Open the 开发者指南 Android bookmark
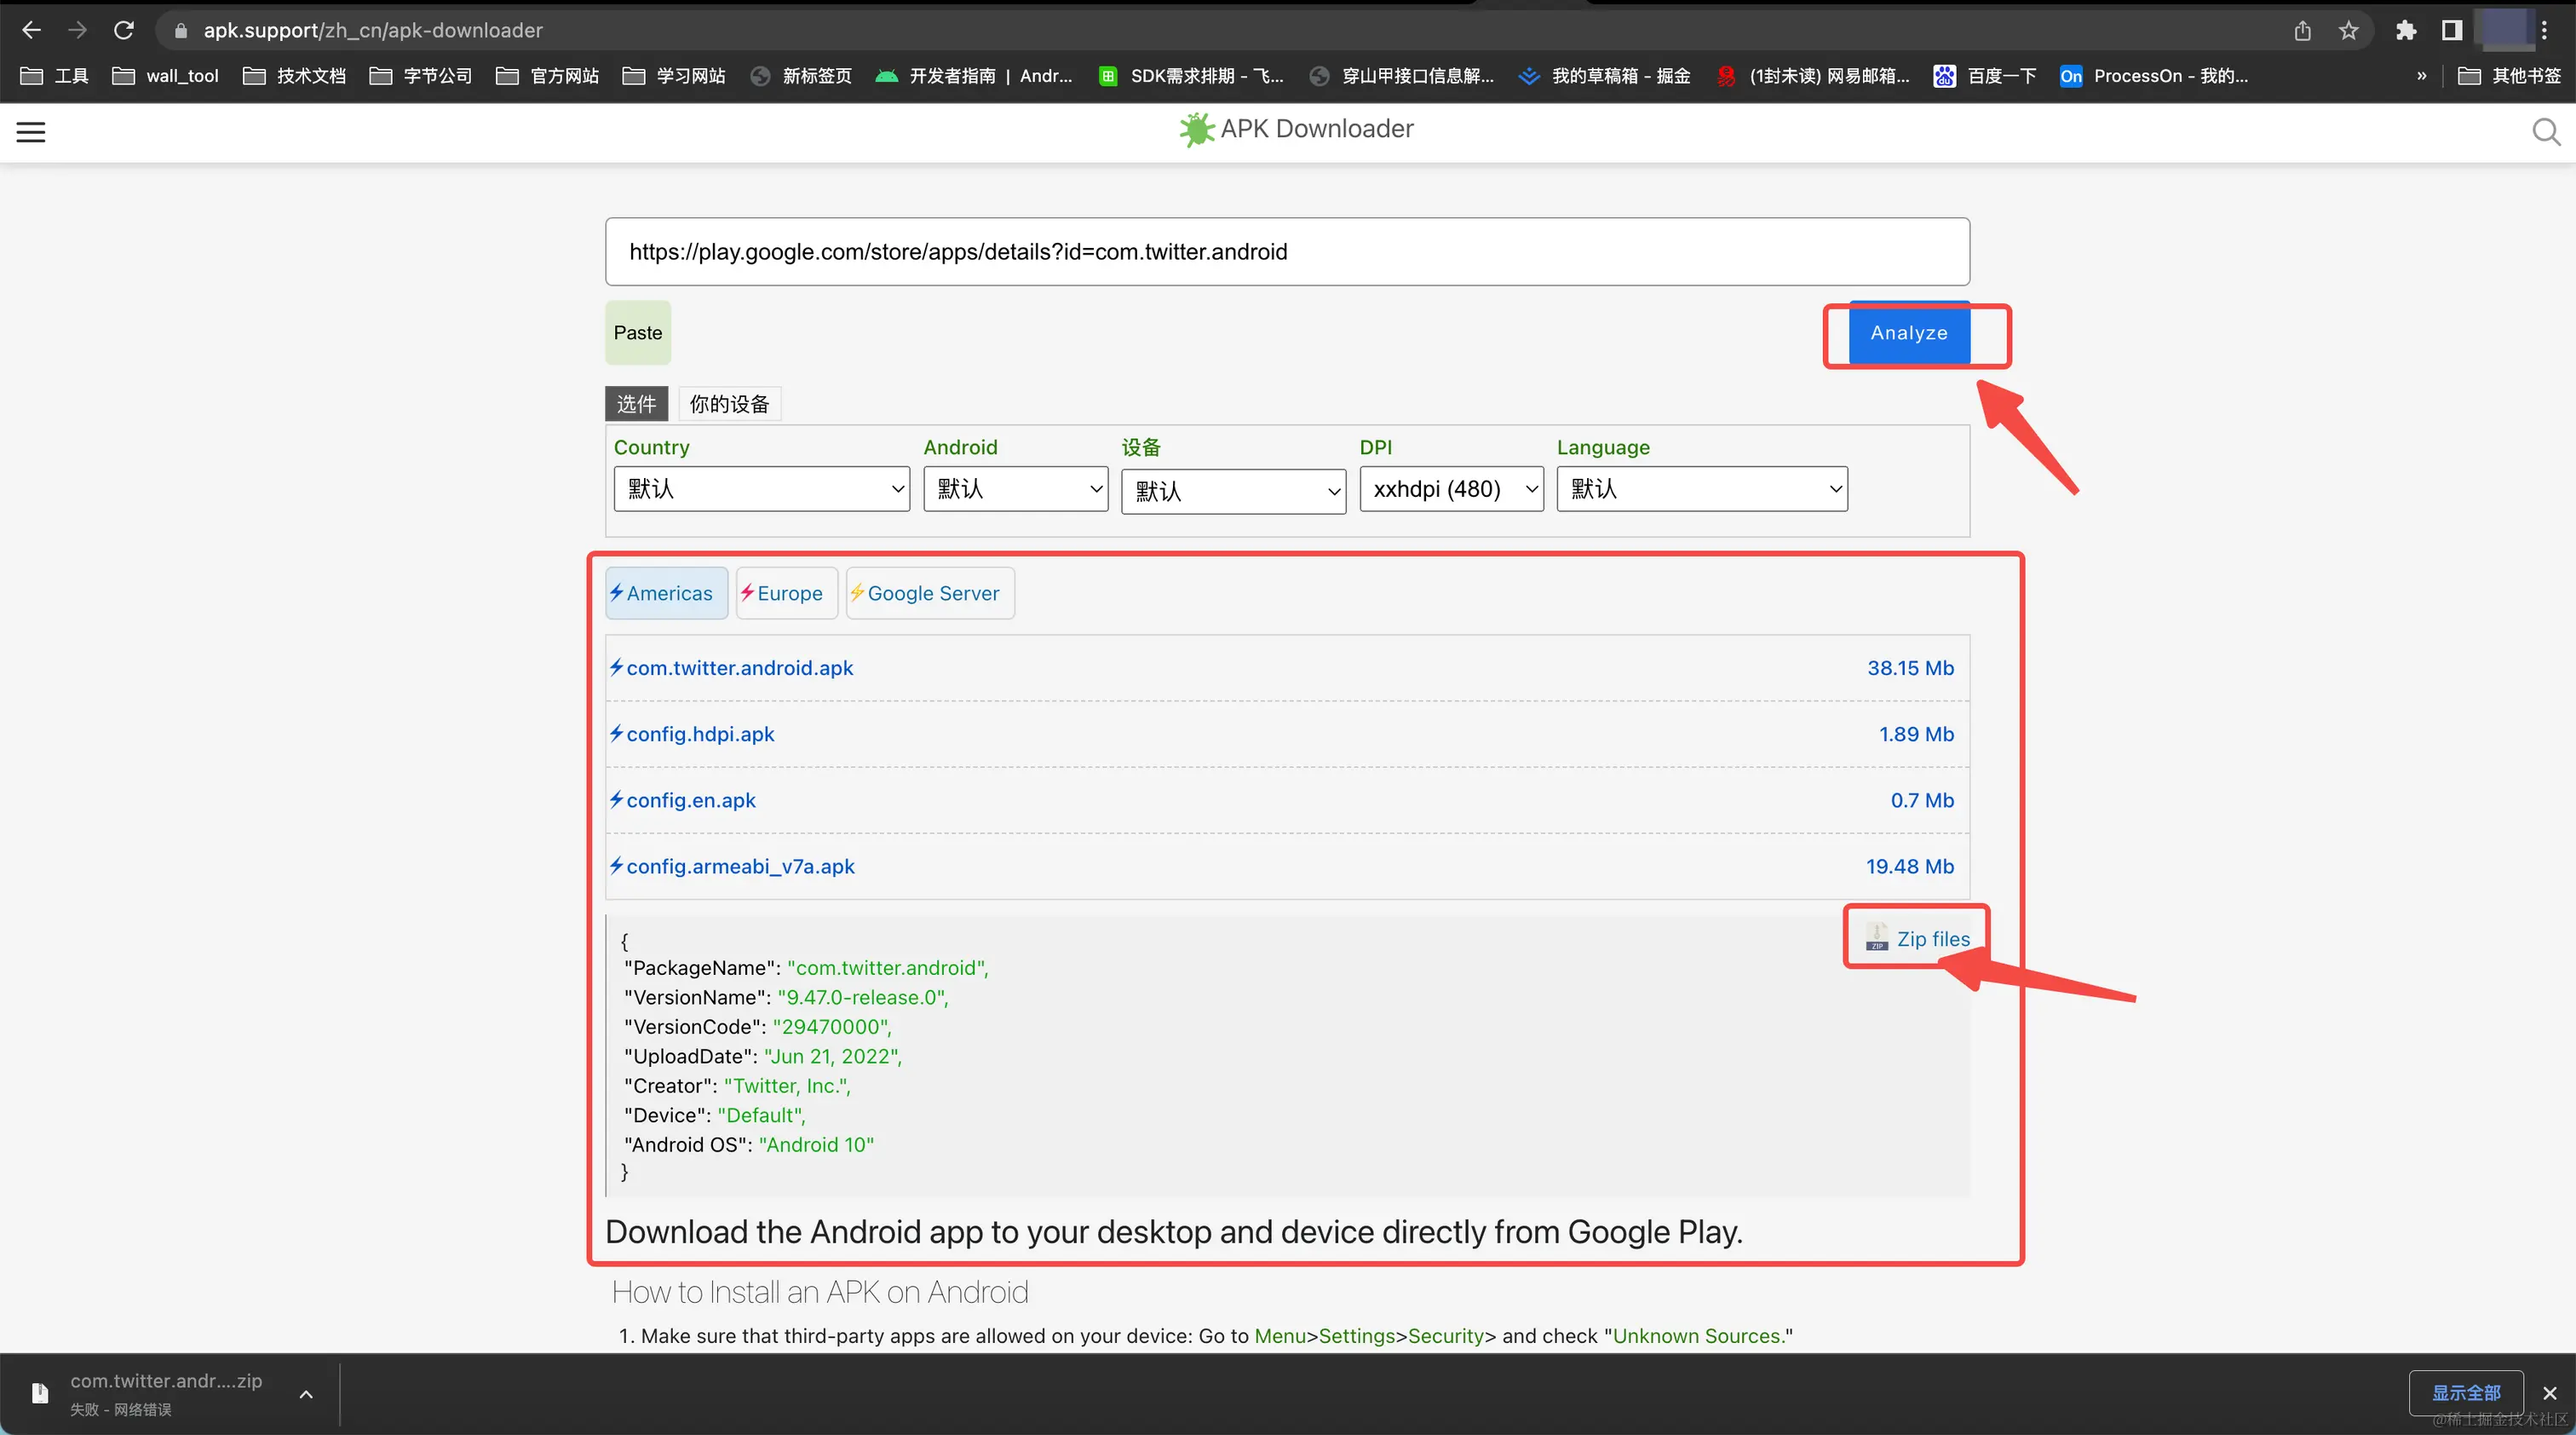This screenshot has height=1435, width=2576. [974, 76]
